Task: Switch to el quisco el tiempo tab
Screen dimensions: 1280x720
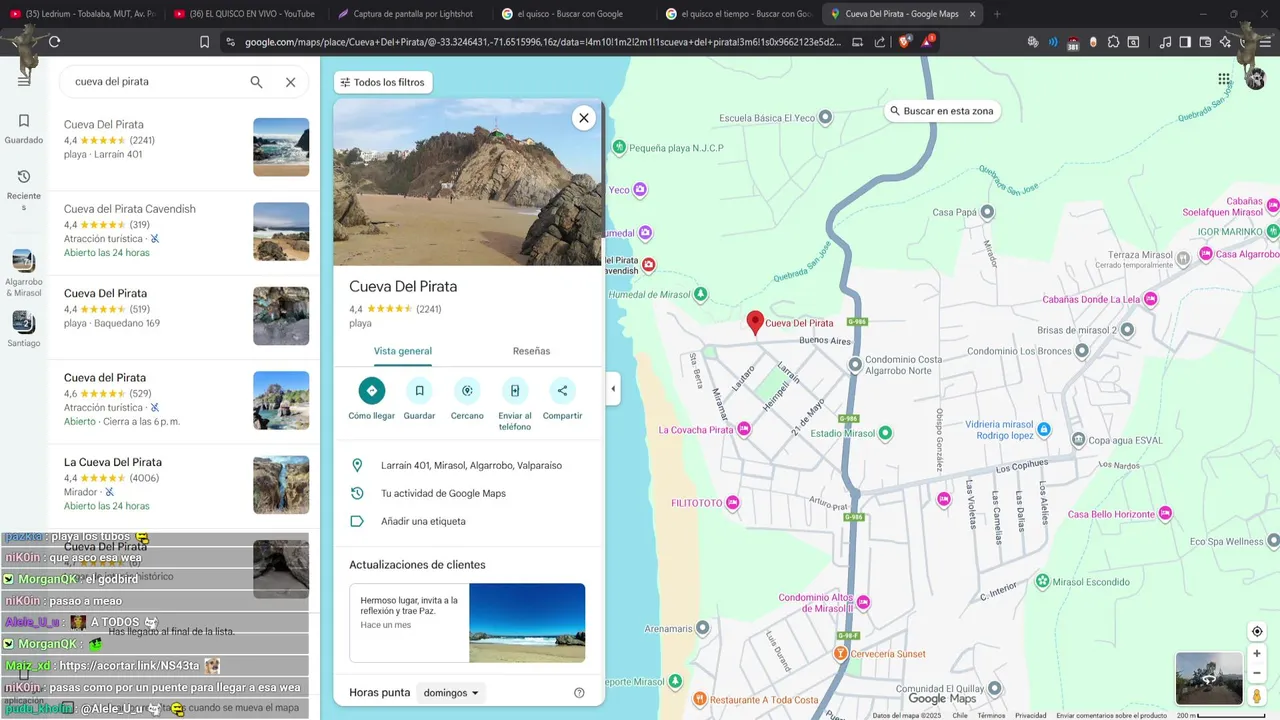Action: [x=738, y=14]
